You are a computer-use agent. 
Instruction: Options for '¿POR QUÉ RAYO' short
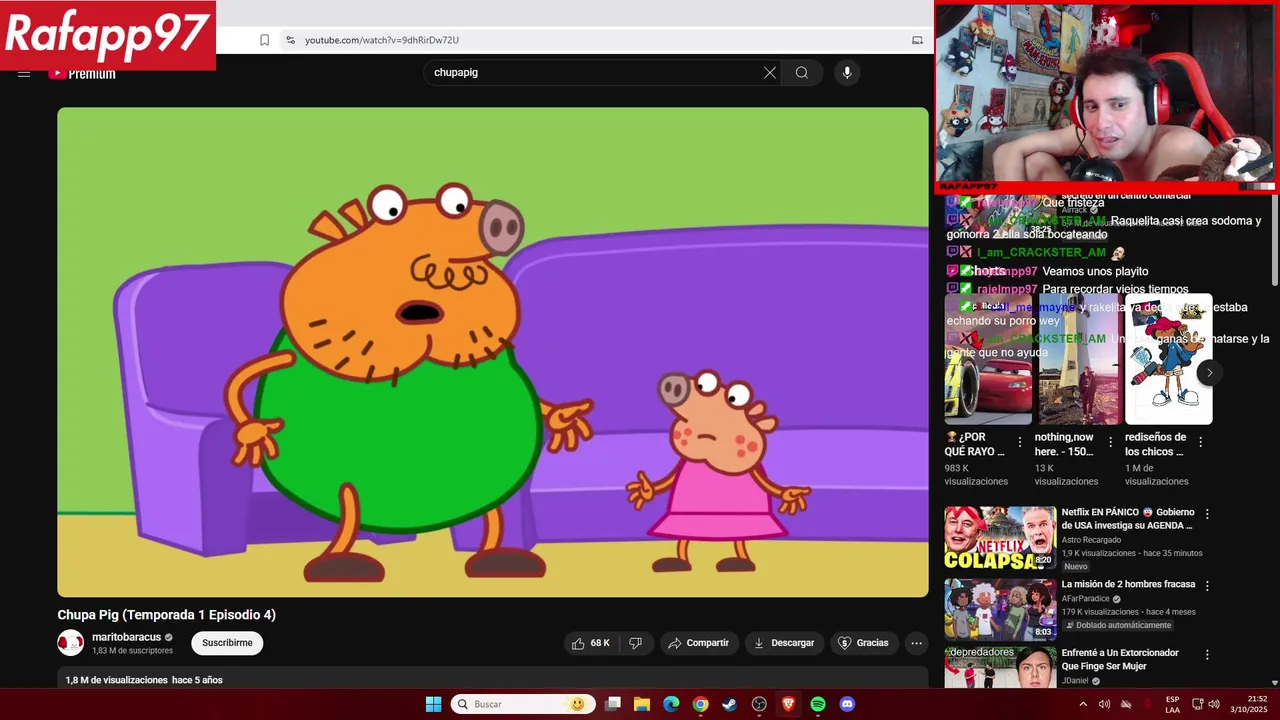pos(1020,442)
